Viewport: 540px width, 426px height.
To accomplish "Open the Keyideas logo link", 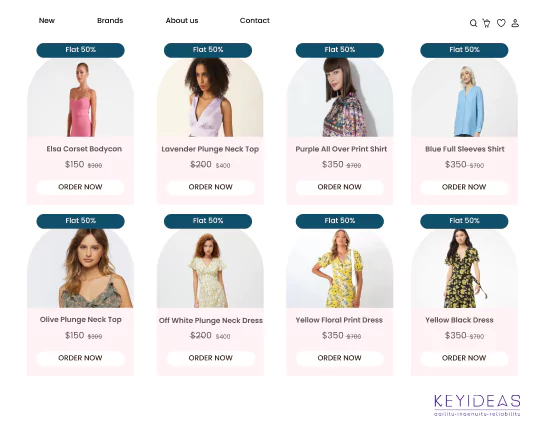I will pos(477,405).
